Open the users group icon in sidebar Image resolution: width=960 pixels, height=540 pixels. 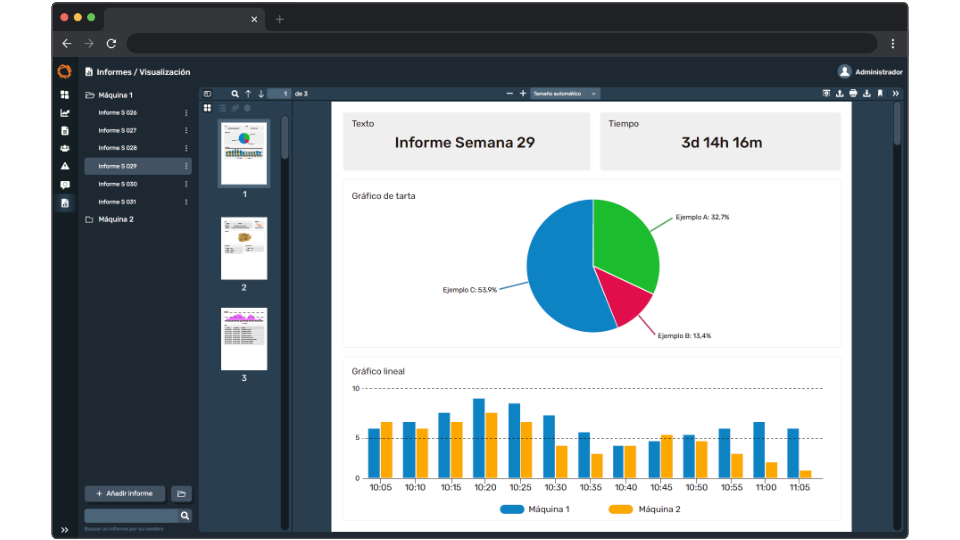click(x=65, y=148)
